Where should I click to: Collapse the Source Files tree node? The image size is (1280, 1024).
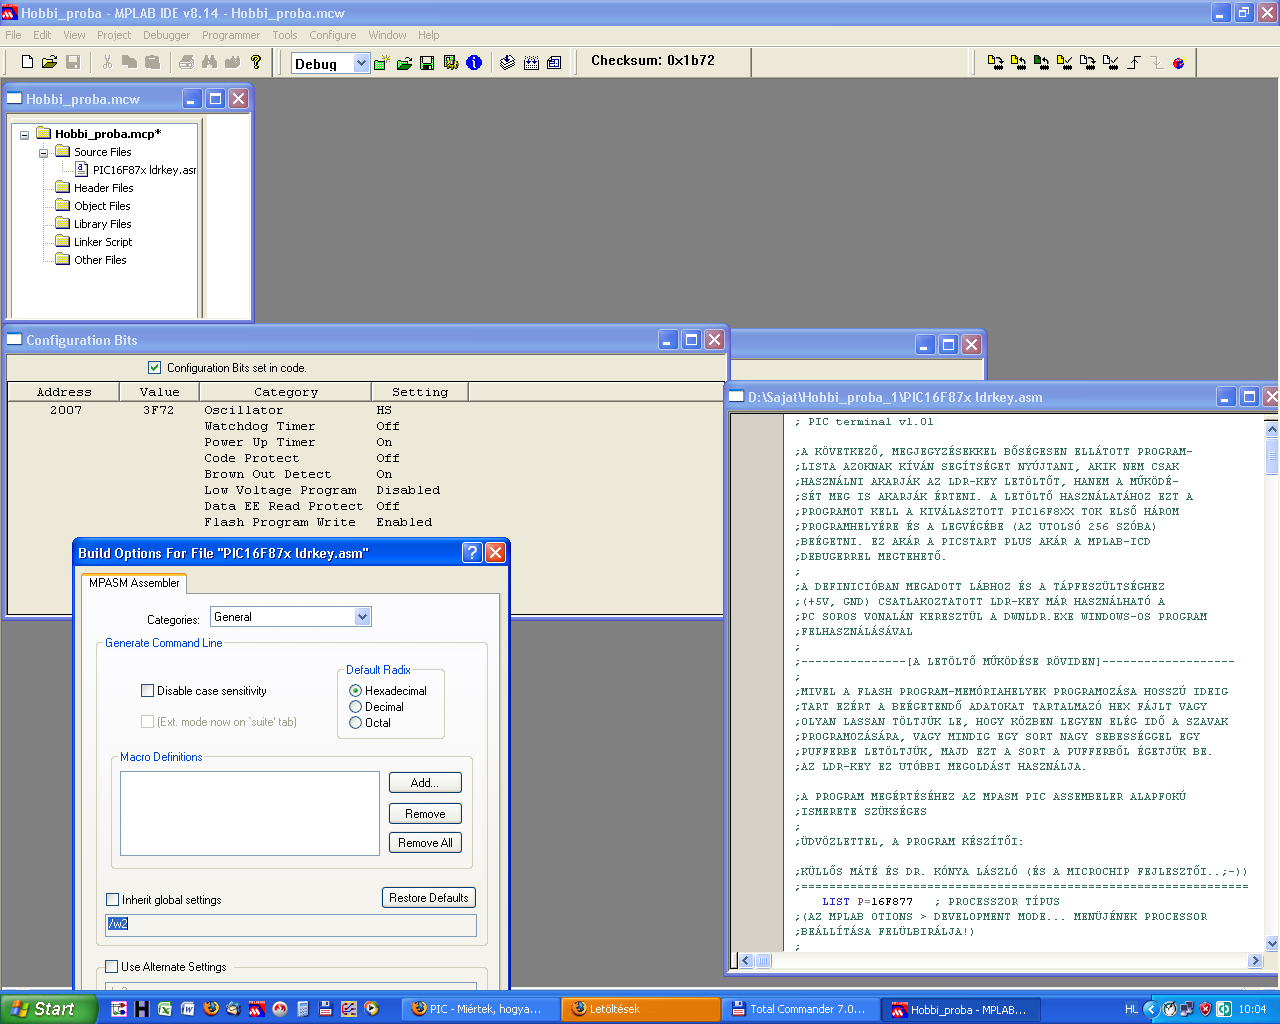click(x=43, y=153)
